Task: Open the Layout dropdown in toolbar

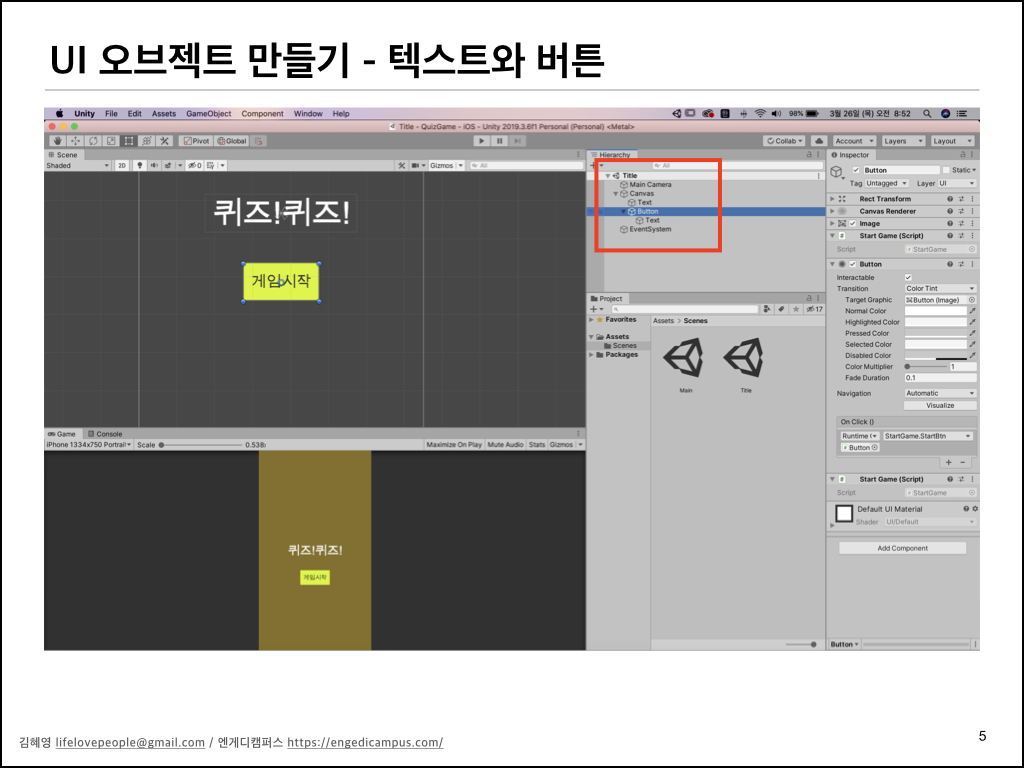Action: (x=952, y=140)
